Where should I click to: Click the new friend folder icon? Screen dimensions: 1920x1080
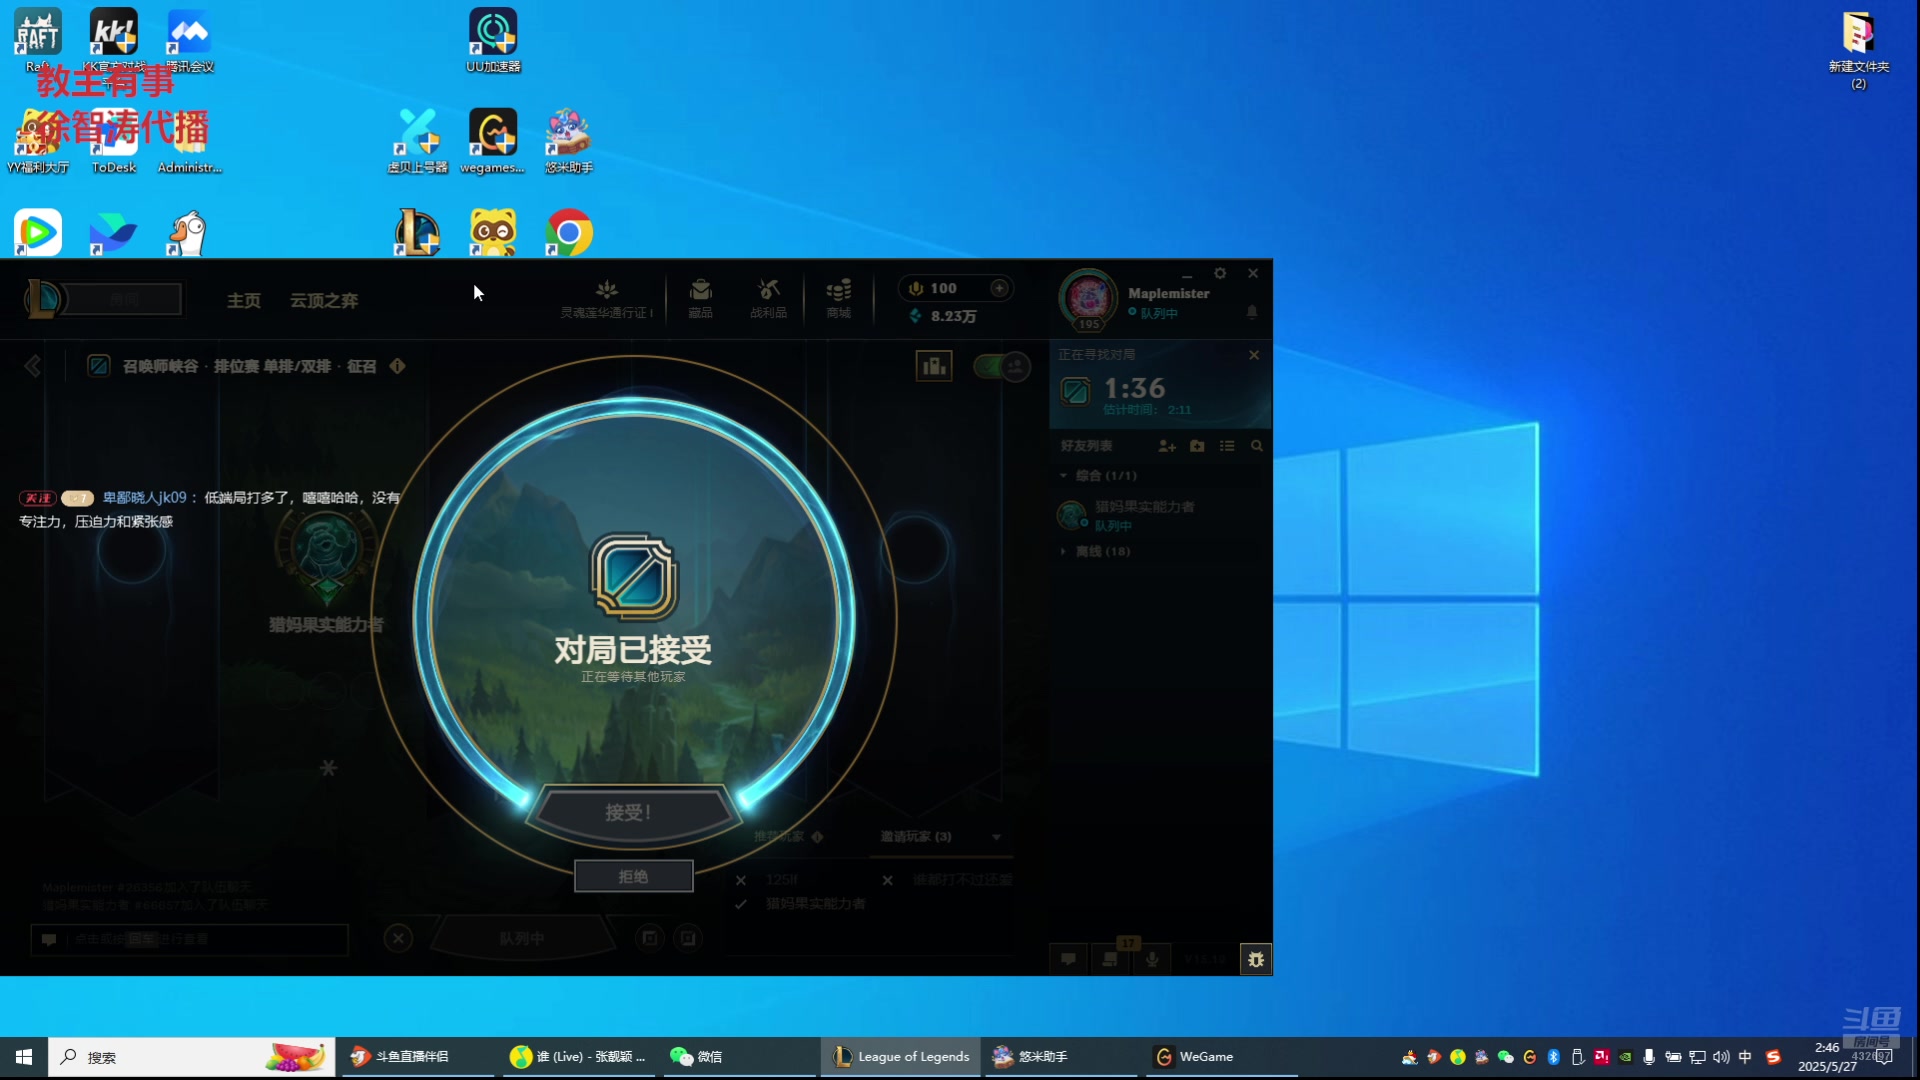tap(1197, 446)
